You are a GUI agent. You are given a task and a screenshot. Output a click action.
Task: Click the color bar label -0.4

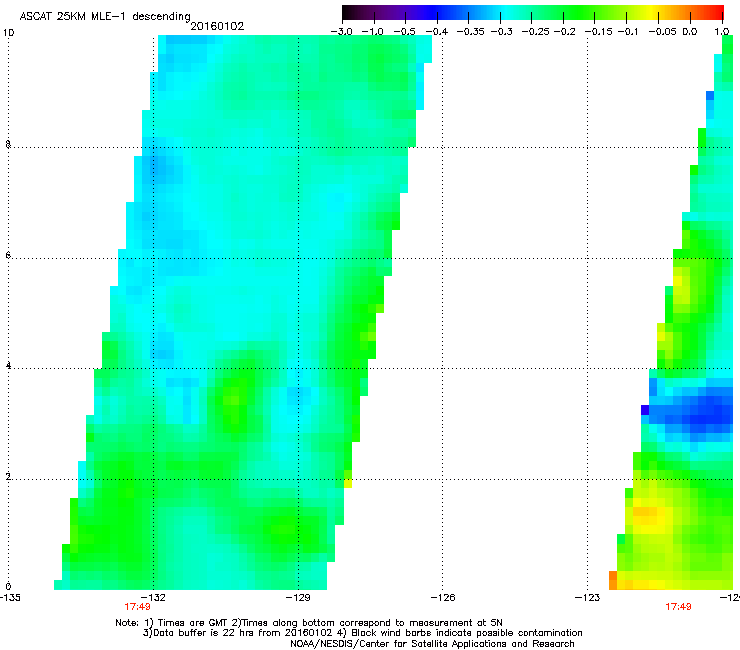pyautogui.click(x=437, y=32)
